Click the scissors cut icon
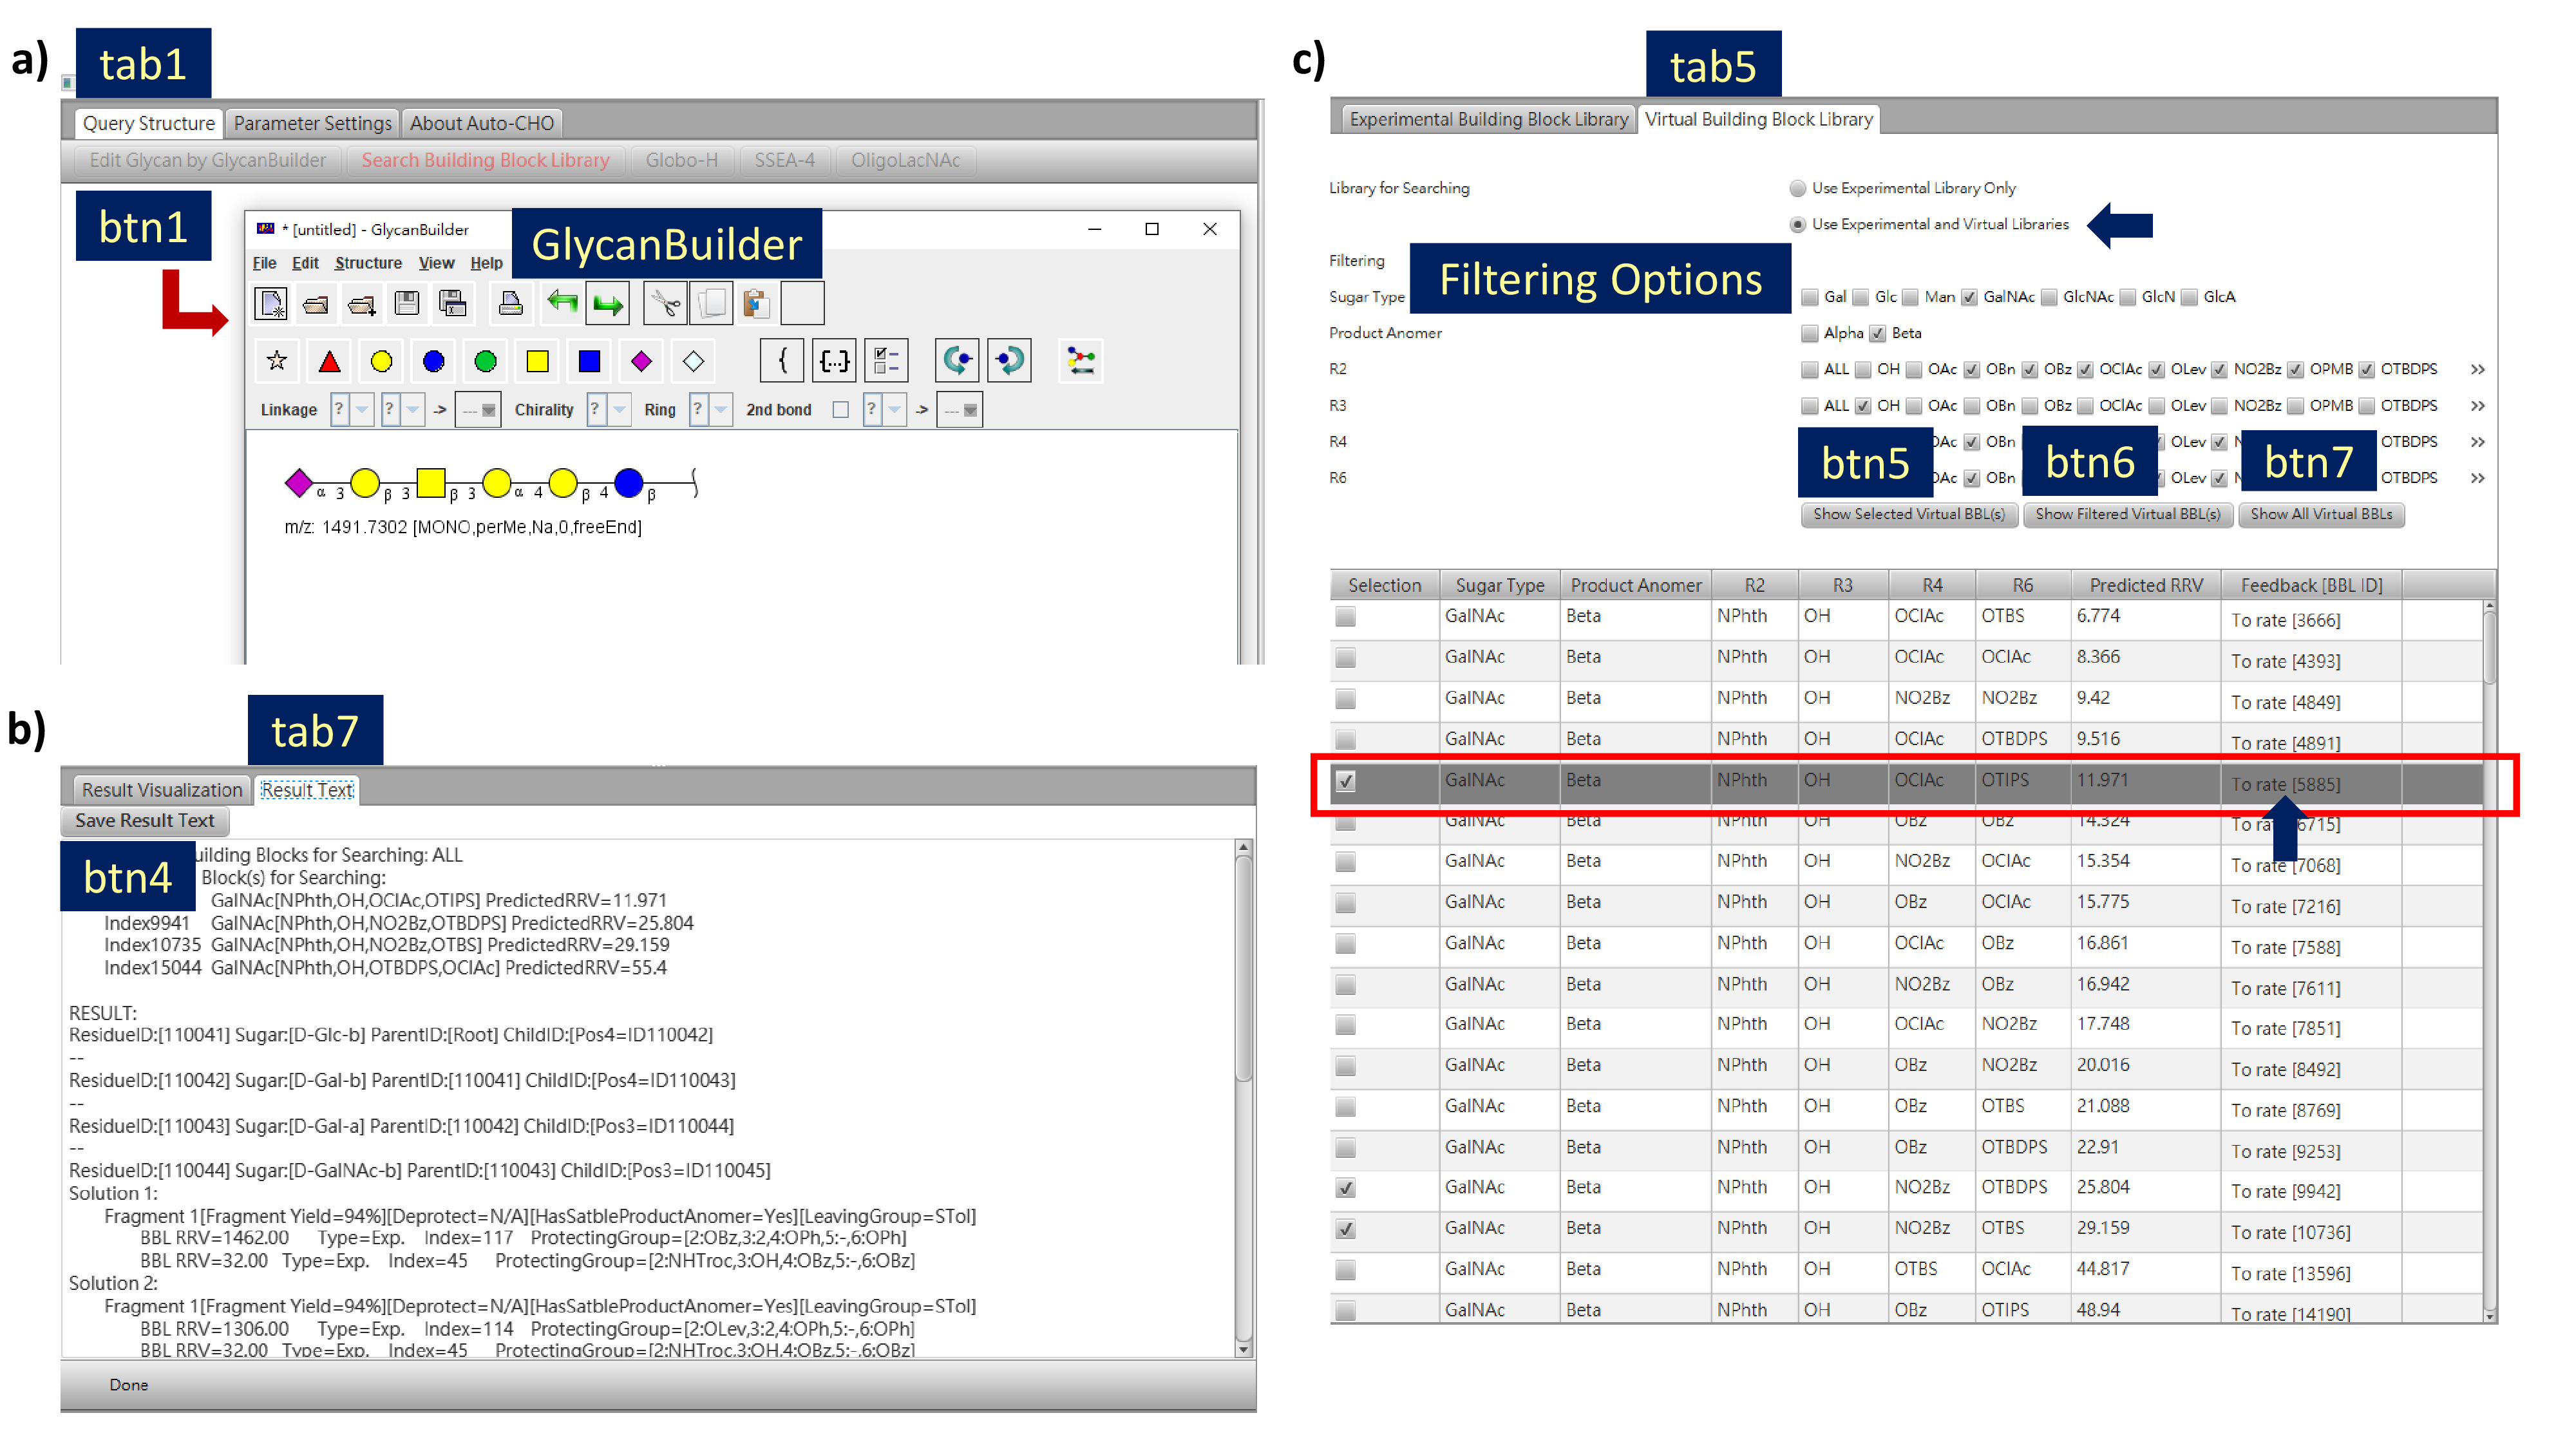The width and height of the screenshot is (2576, 1449). [x=665, y=303]
